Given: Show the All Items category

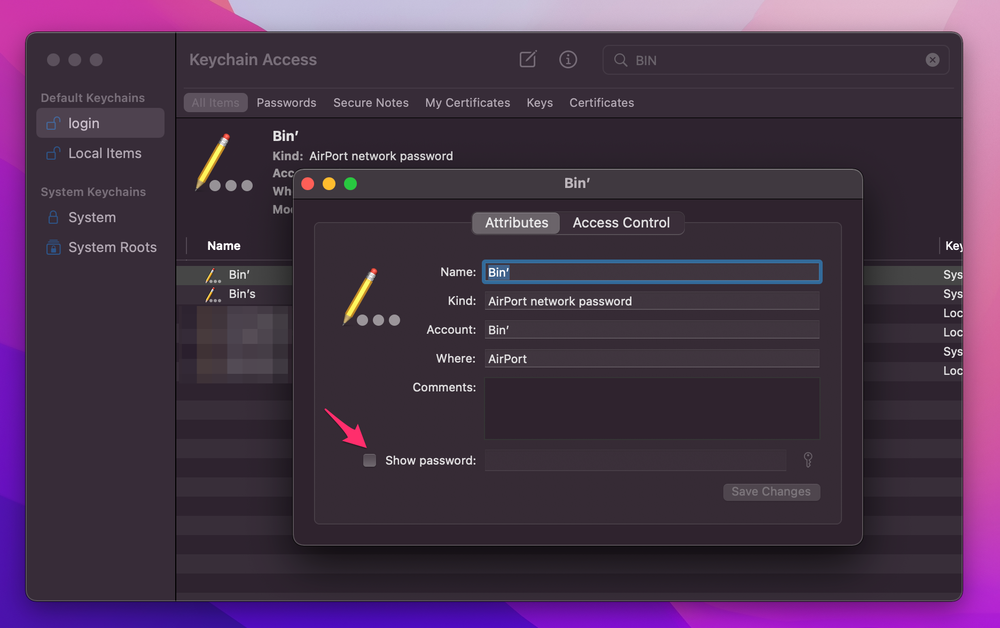Looking at the screenshot, I should [216, 103].
